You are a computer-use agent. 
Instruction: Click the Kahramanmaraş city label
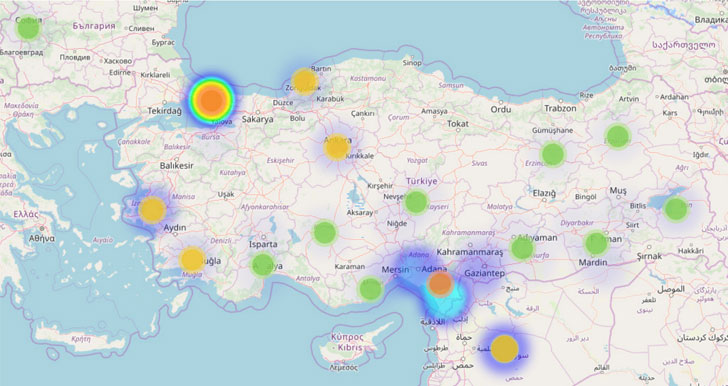click(470, 252)
